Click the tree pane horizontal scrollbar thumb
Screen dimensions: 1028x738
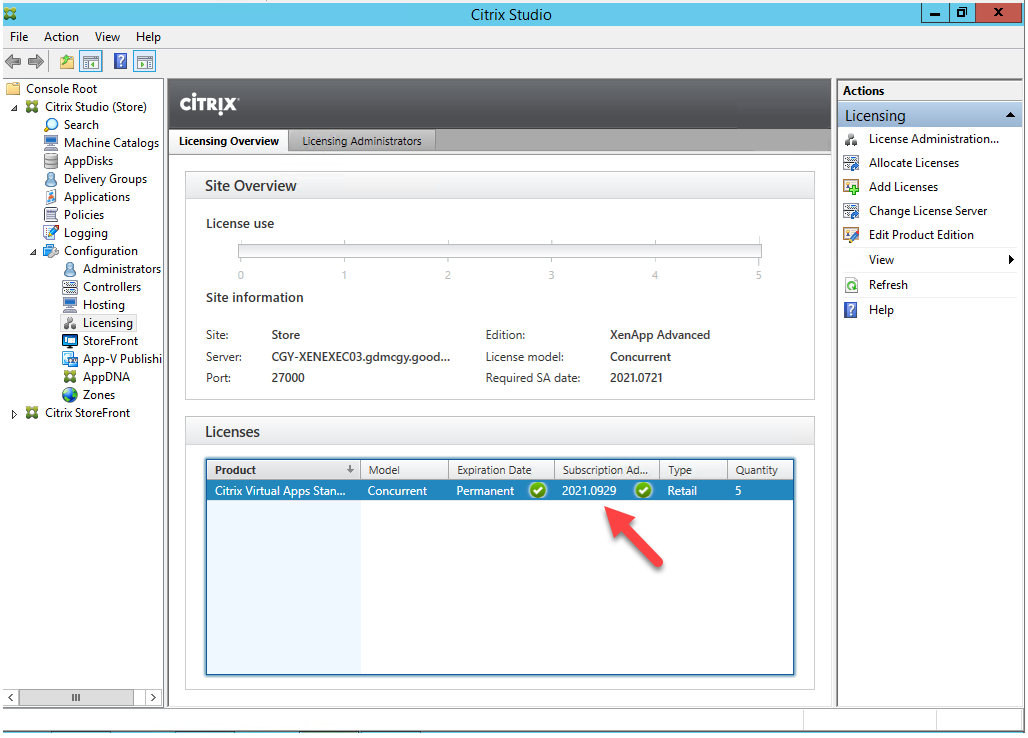point(76,697)
